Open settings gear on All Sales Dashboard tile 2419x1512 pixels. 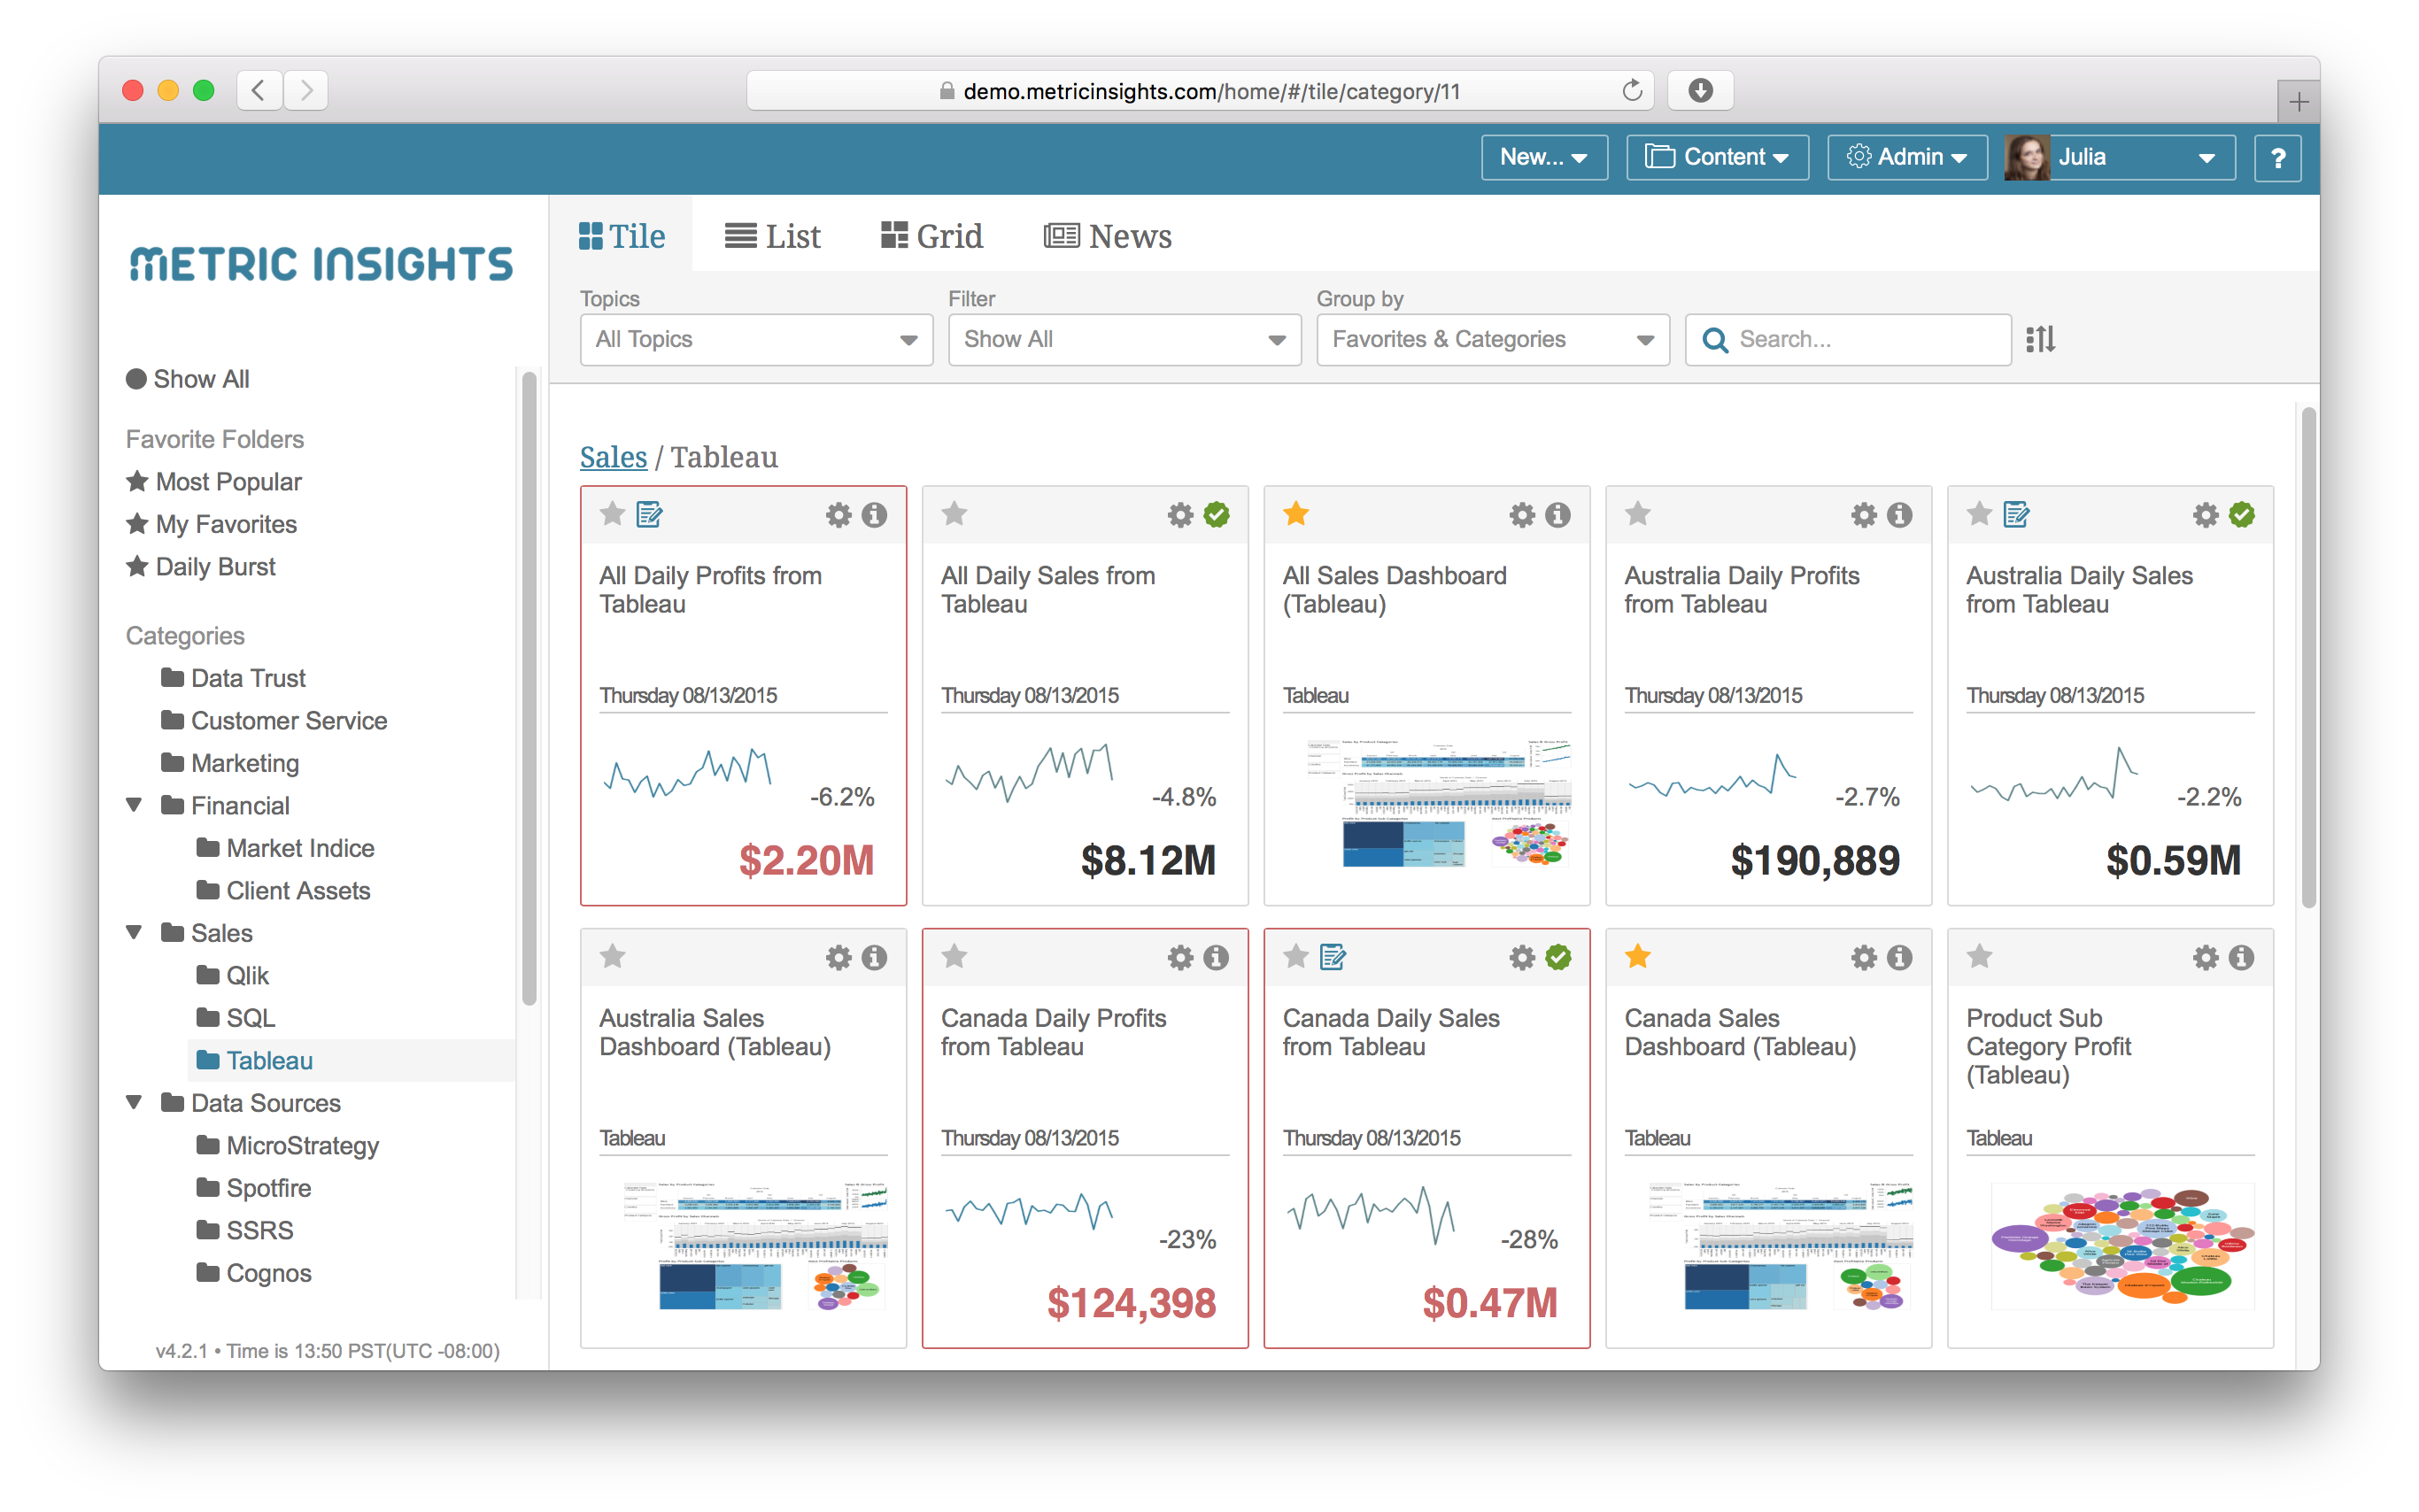coord(1522,515)
